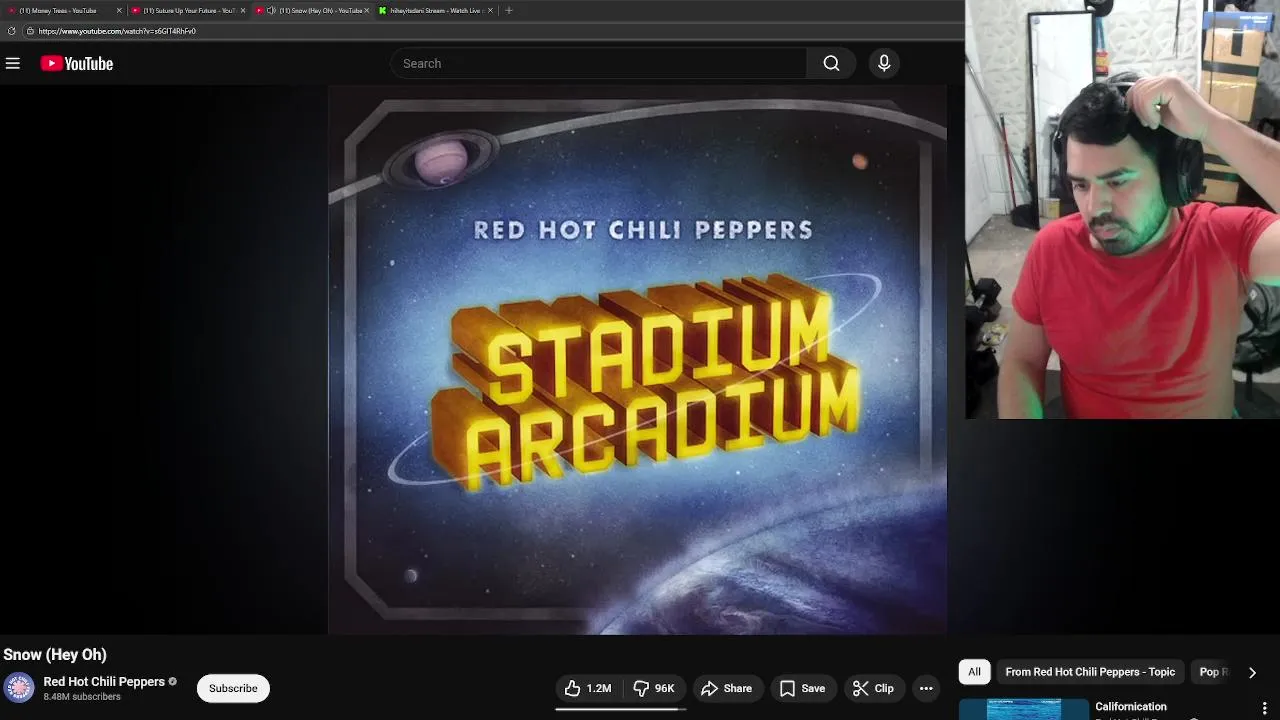Open a new browser tab

(x=509, y=10)
